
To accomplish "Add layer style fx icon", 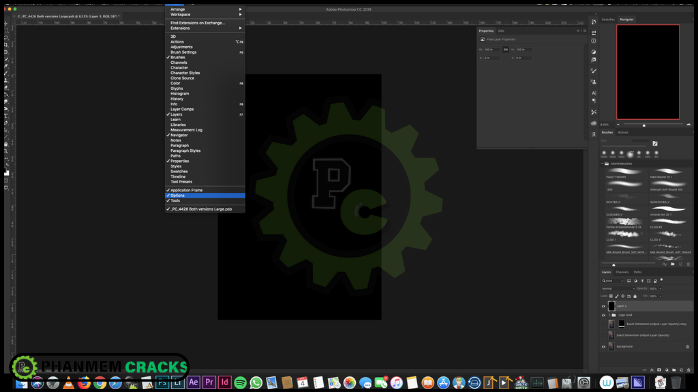I will click(652, 370).
